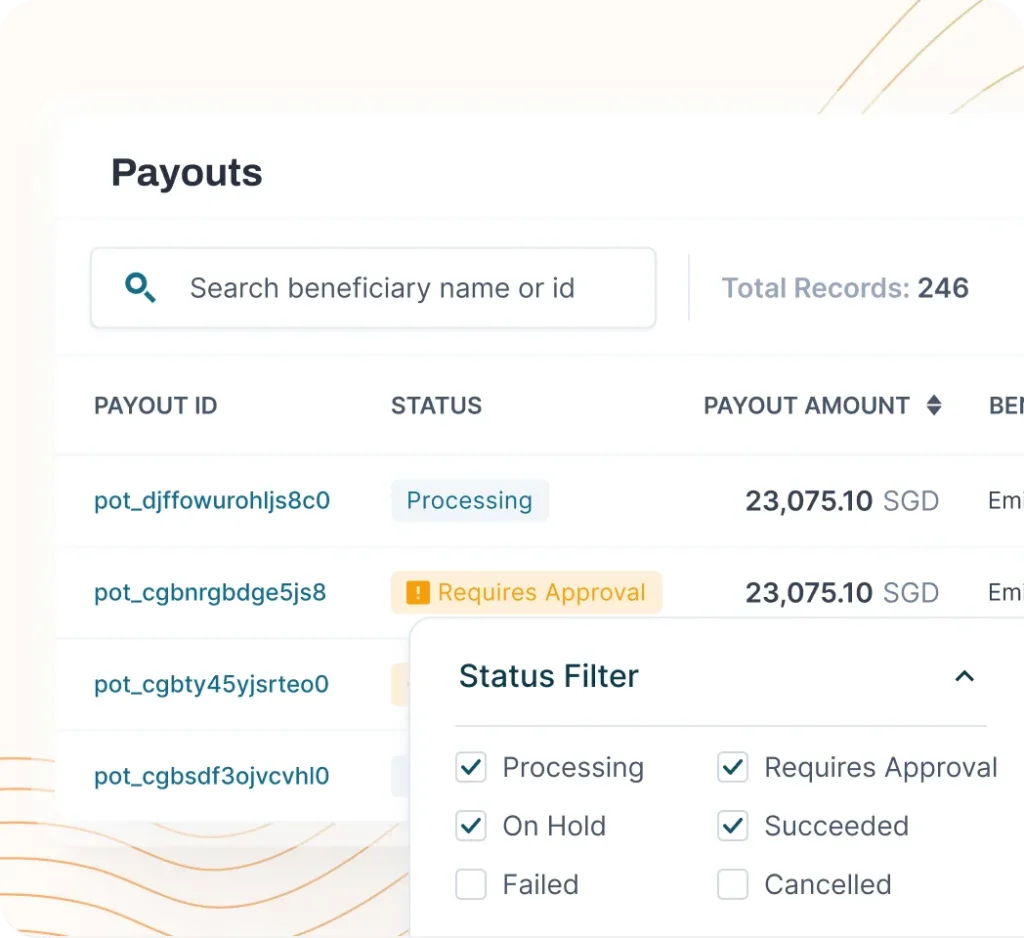The image size is (1024, 938).
Task: Uncheck the On Hold checkbox
Action: pyautogui.click(x=471, y=826)
